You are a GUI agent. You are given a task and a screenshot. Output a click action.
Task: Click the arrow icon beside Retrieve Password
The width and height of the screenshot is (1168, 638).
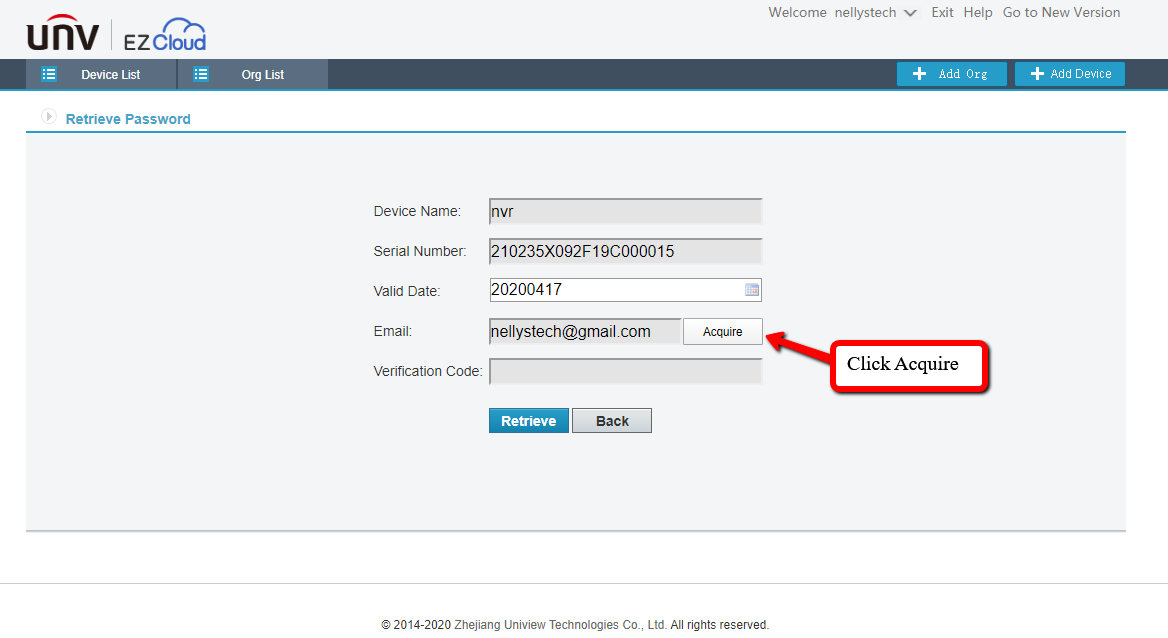coord(48,118)
